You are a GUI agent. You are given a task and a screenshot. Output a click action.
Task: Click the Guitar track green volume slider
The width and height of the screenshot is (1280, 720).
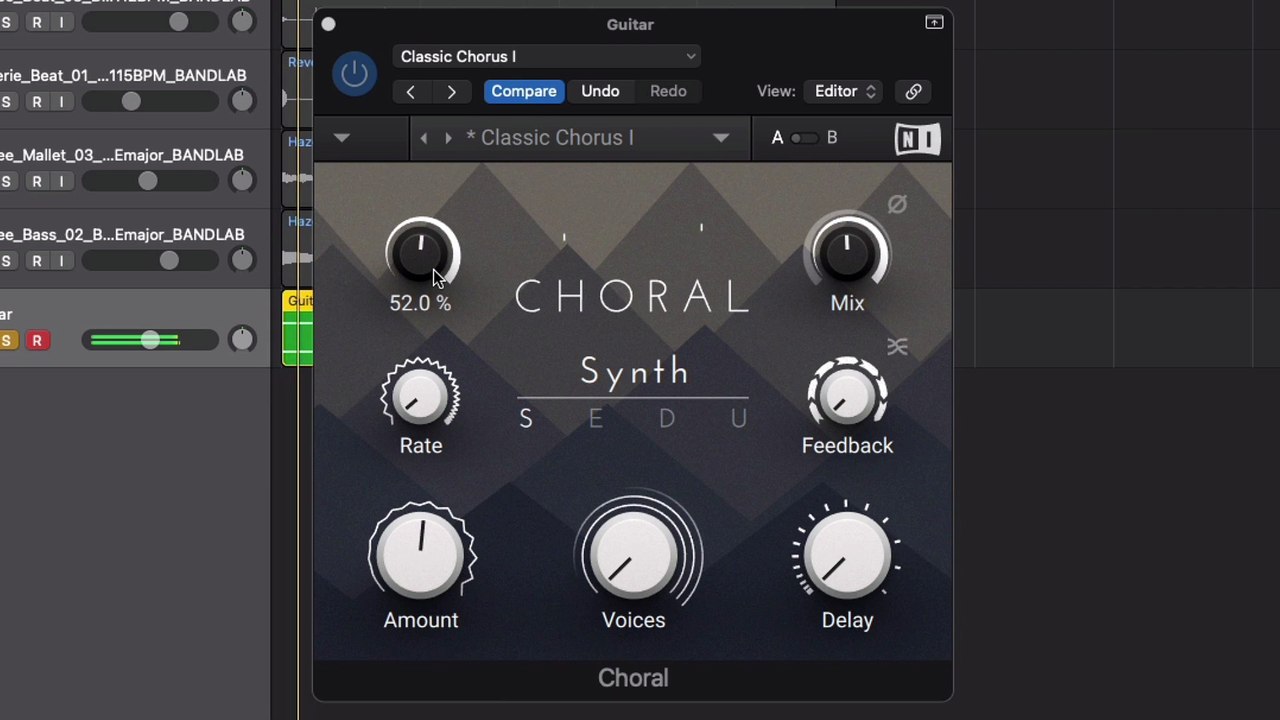[150, 341]
